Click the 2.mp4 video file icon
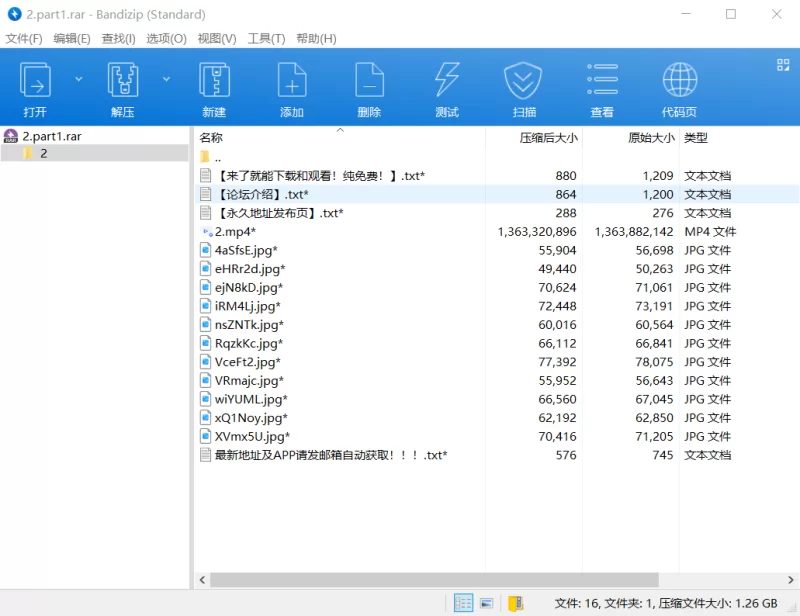The width and height of the screenshot is (800, 616). click(206, 232)
